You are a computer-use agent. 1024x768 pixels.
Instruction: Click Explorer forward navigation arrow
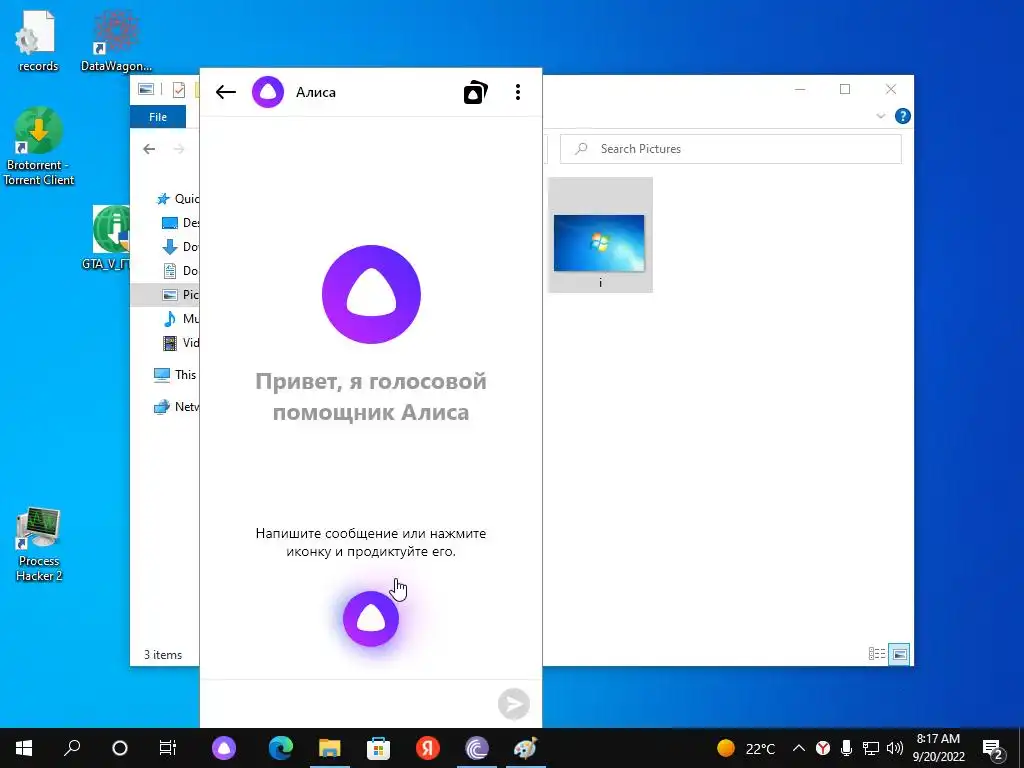click(x=179, y=149)
